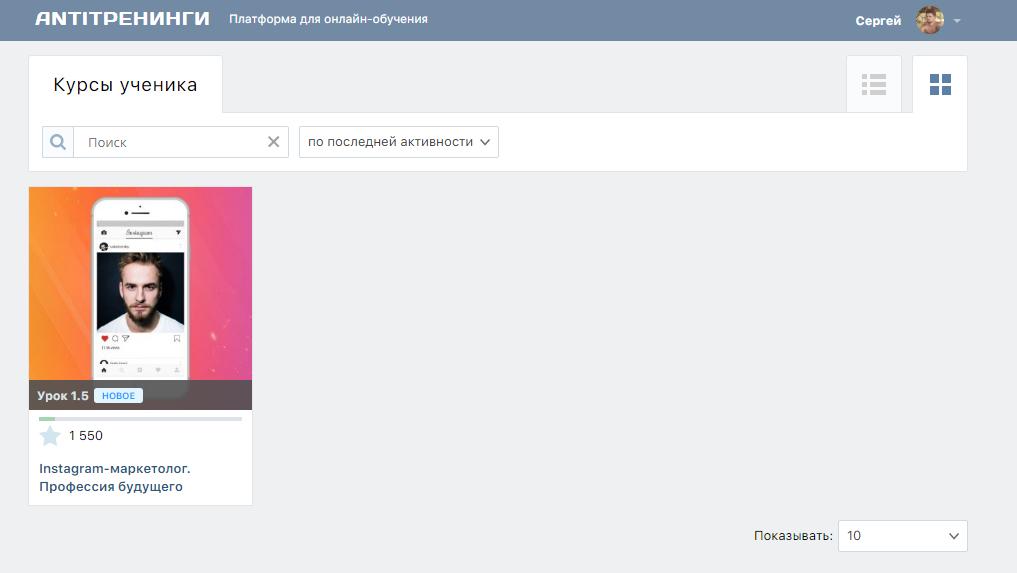The width and height of the screenshot is (1017, 573).
Task: Open the Показывать items-per-page dropdown
Action: [x=902, y=536]
